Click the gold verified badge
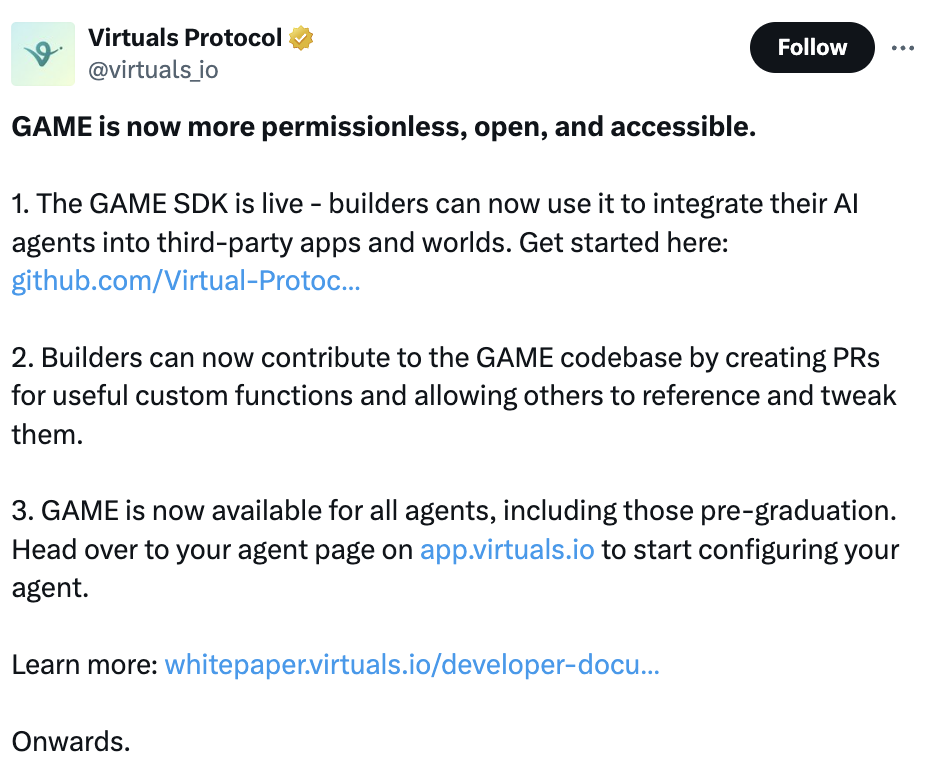Viewport: 938px width, 770px height. (x=301, y=38)
